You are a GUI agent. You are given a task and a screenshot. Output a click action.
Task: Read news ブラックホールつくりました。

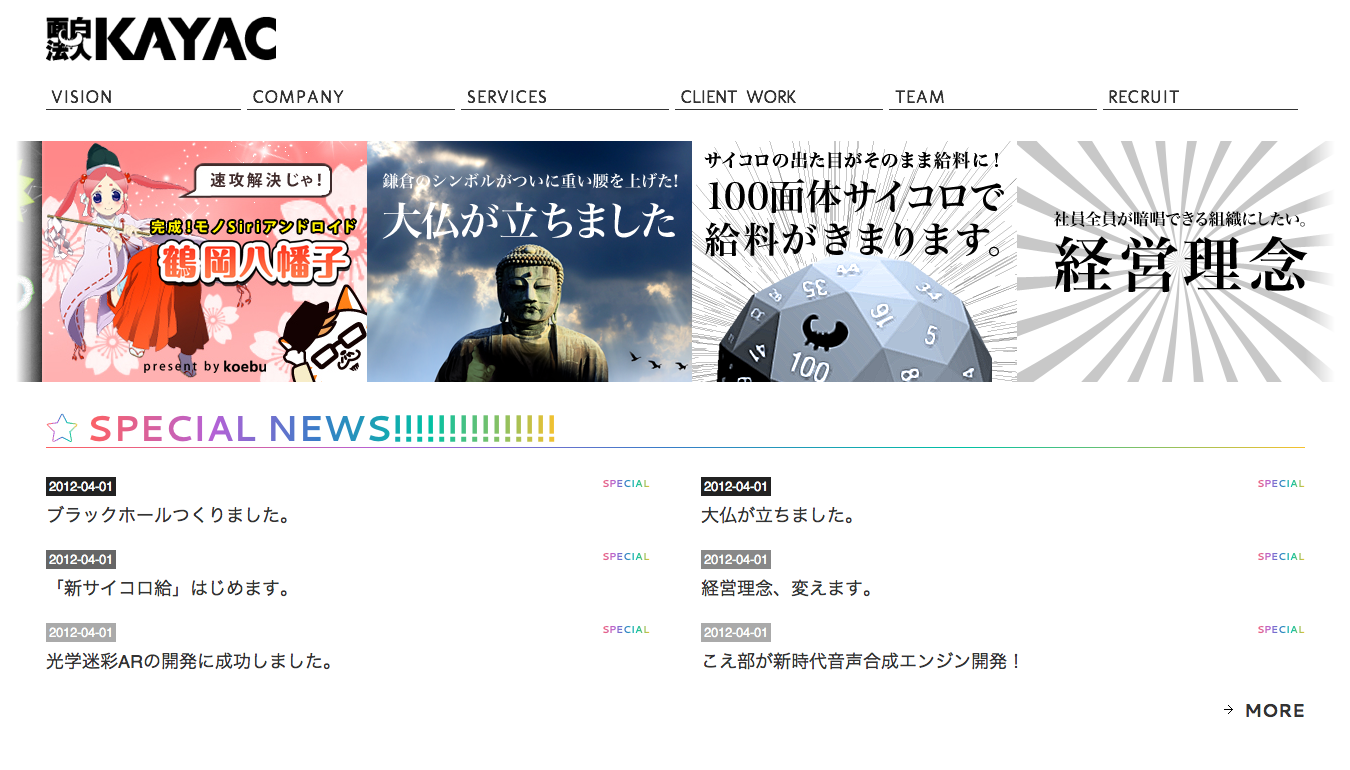[x=169, y=516]
